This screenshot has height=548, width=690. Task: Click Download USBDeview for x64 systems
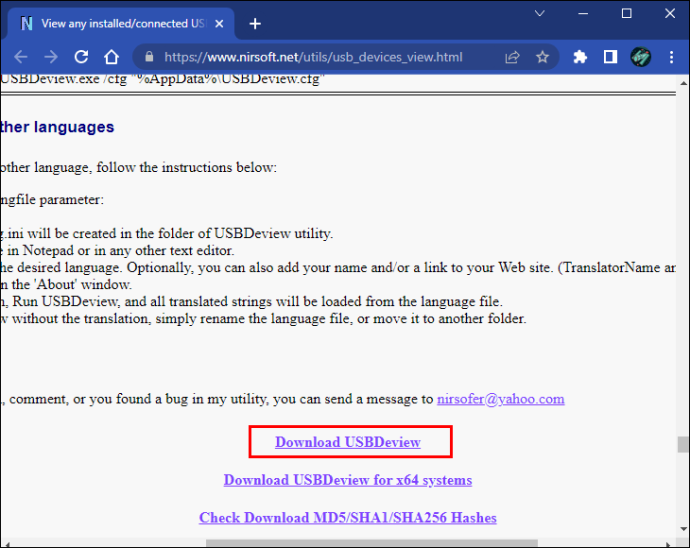pyautogui.click(x=348, y=480)
